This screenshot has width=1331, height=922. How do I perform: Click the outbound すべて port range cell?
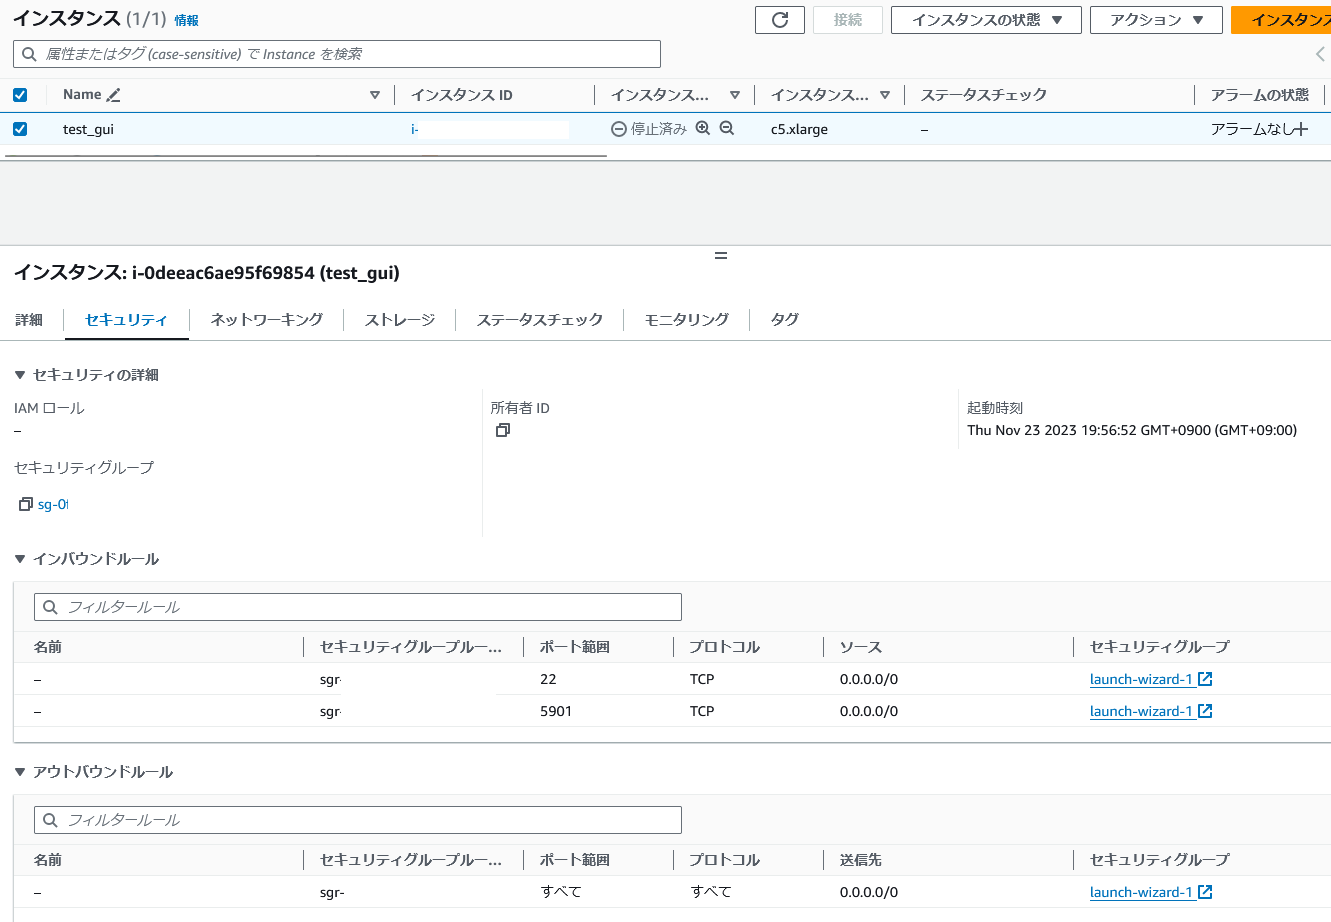(561, 892)
